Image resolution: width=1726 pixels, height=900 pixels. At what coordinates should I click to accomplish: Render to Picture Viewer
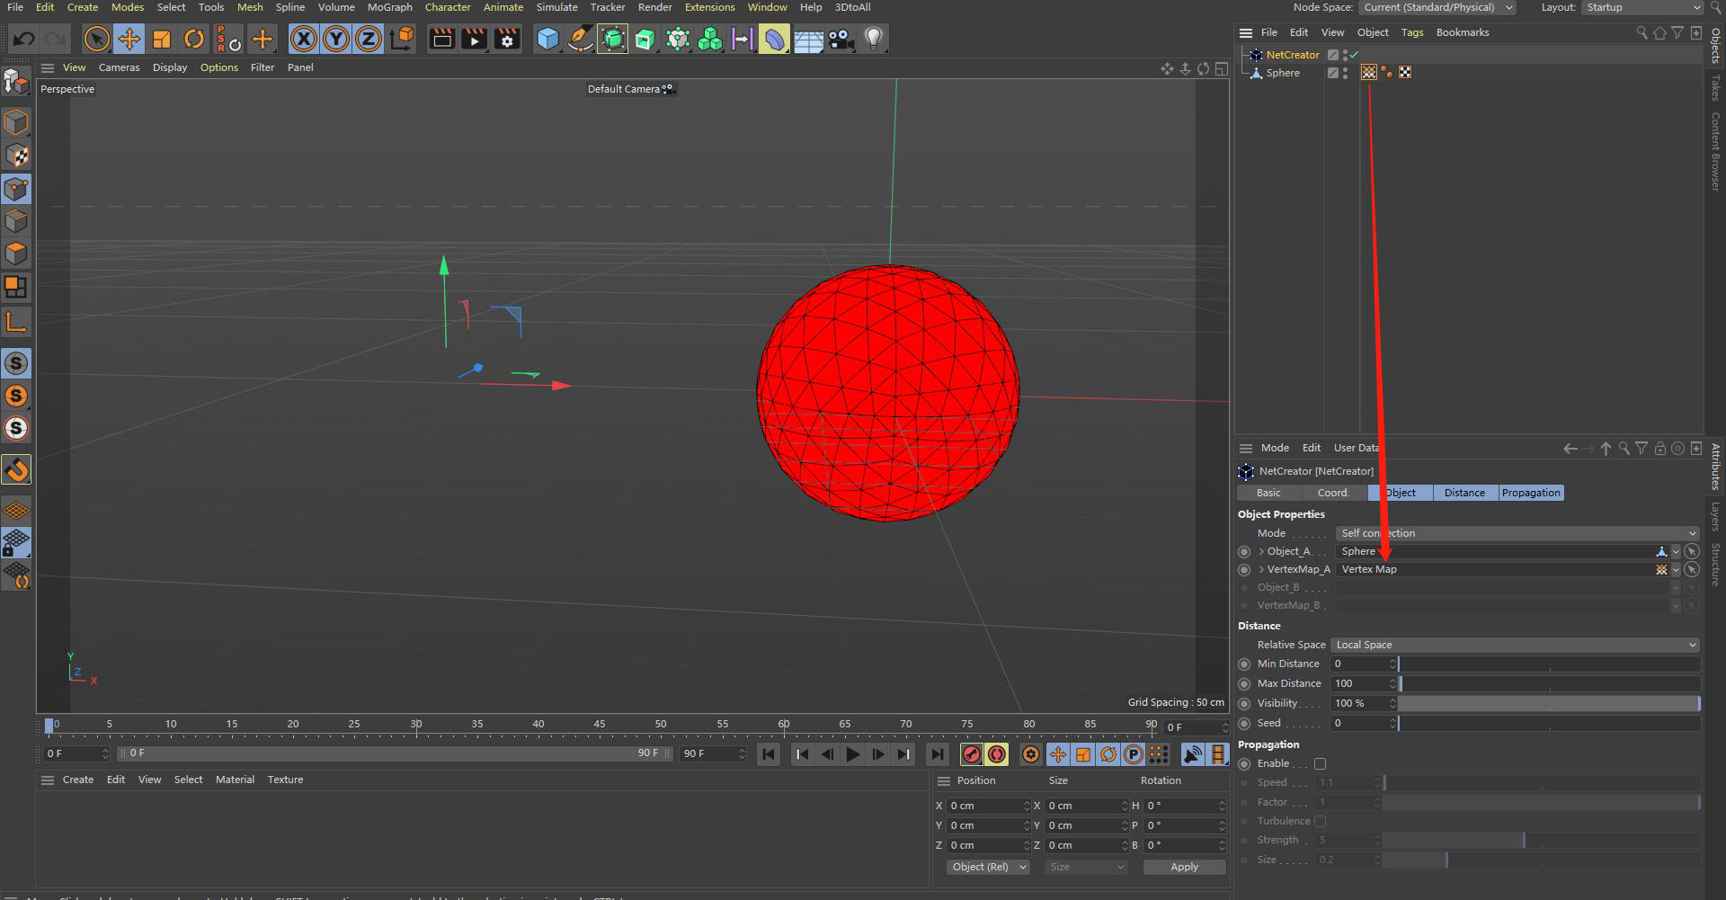(x=474, y=39)
